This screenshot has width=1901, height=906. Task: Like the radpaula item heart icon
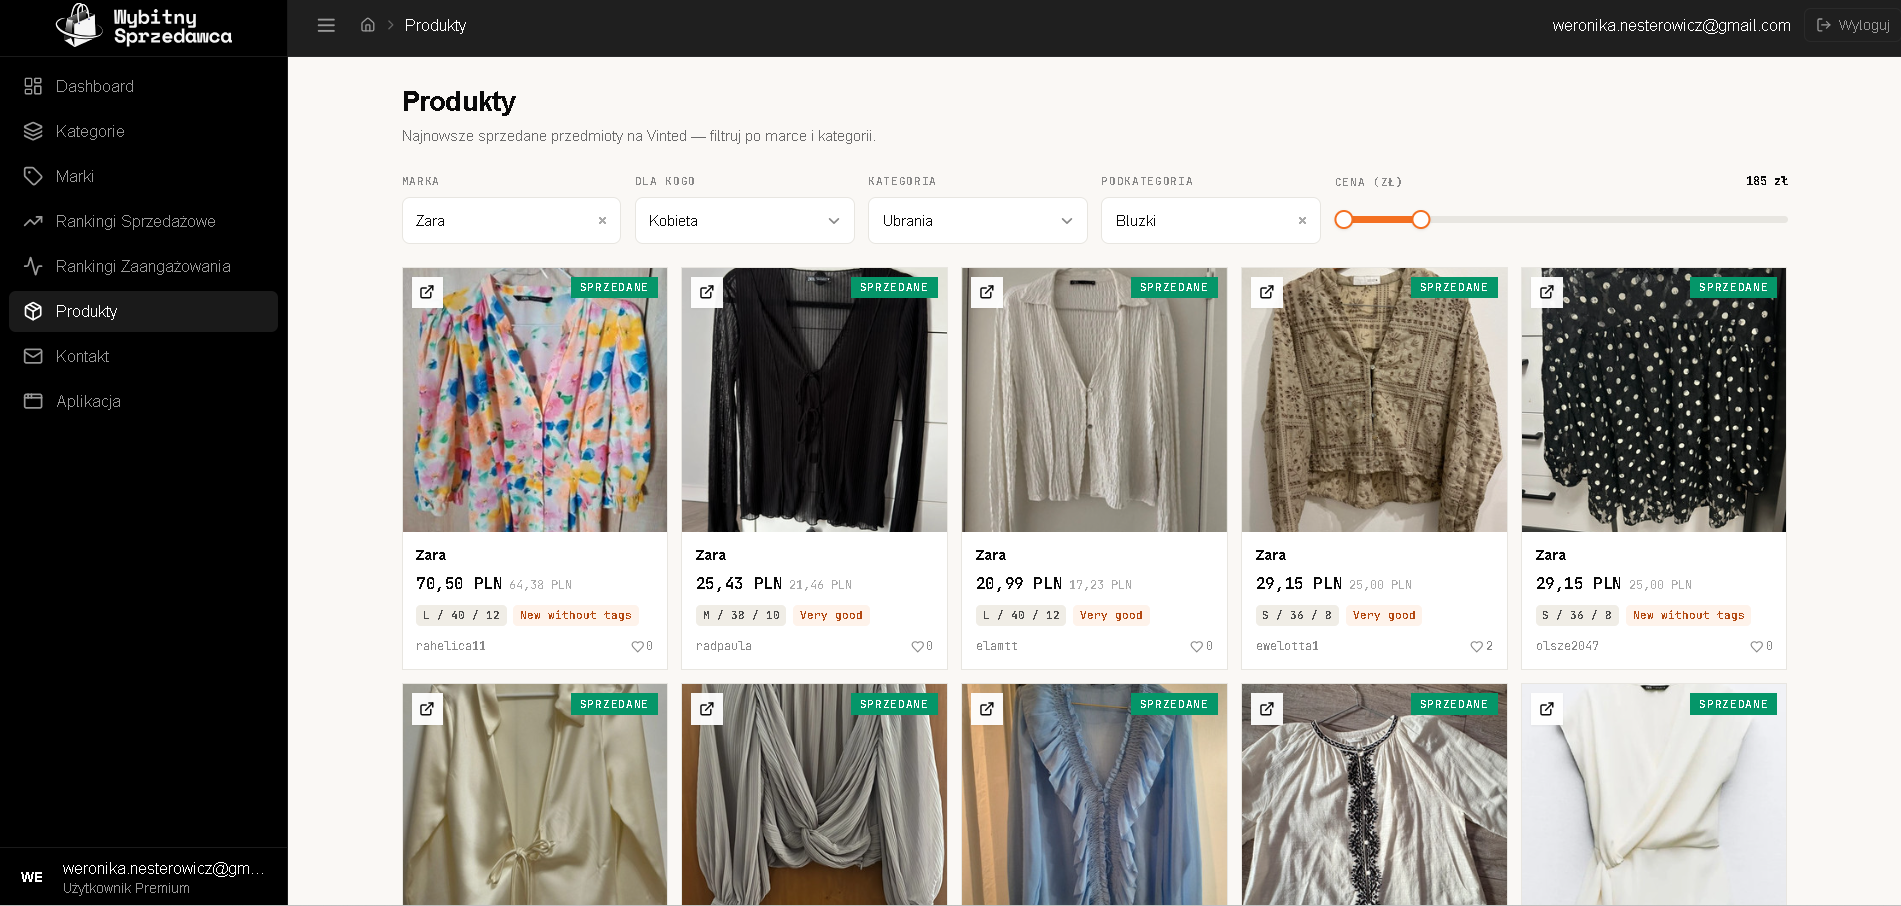(917, 647)
